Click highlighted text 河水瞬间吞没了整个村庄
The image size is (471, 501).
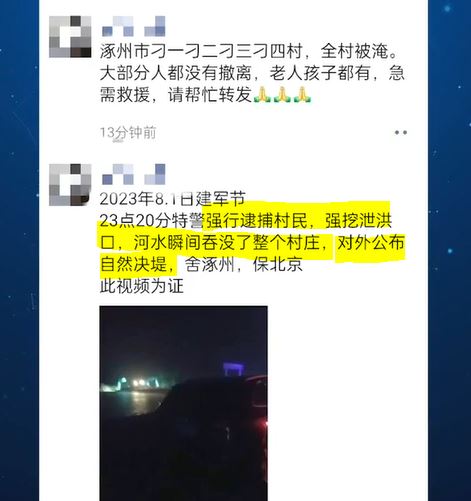coord(231,242)
